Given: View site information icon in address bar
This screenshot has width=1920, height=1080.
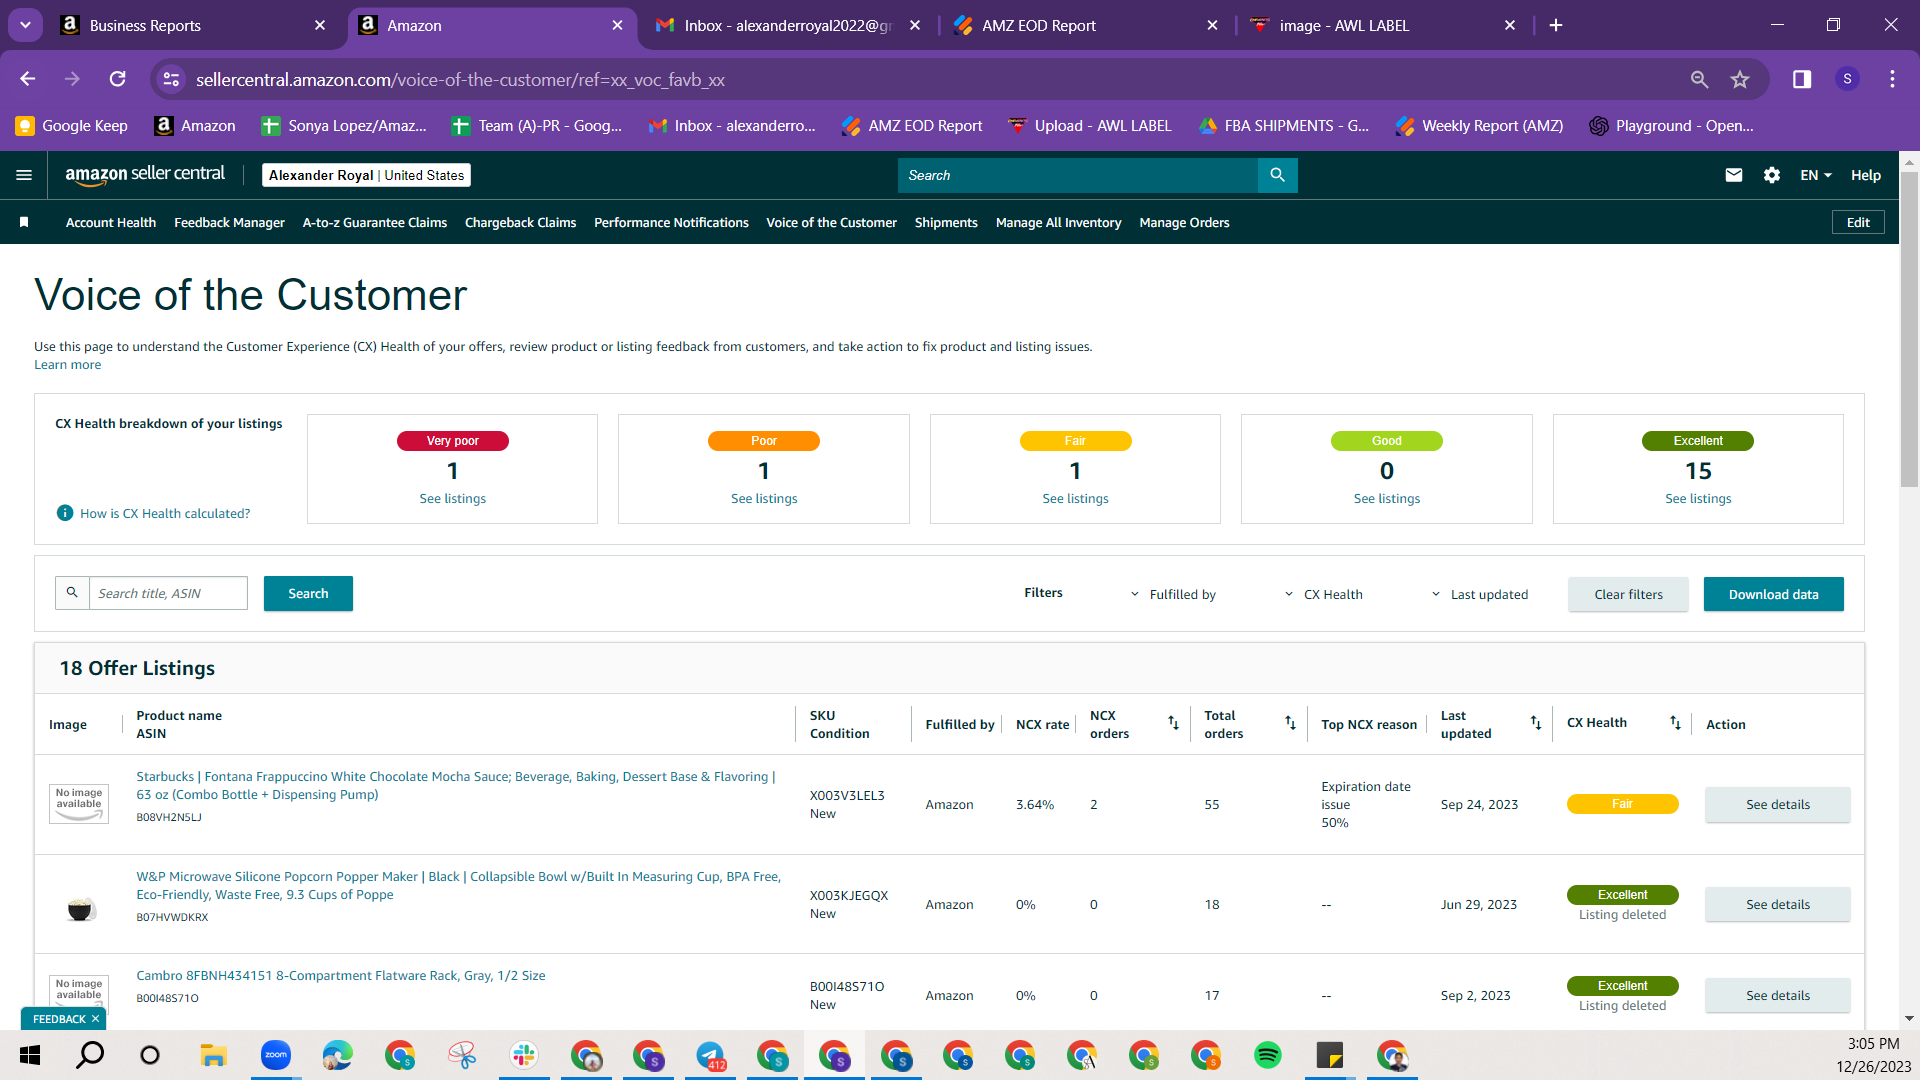Looking at the screenshot, I should coord(172,79).
